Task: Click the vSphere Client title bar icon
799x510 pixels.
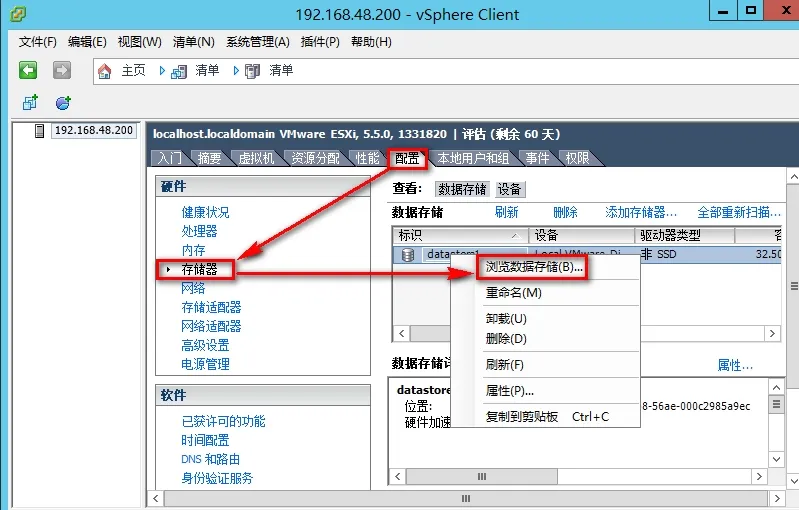Action: click(18, 13)
